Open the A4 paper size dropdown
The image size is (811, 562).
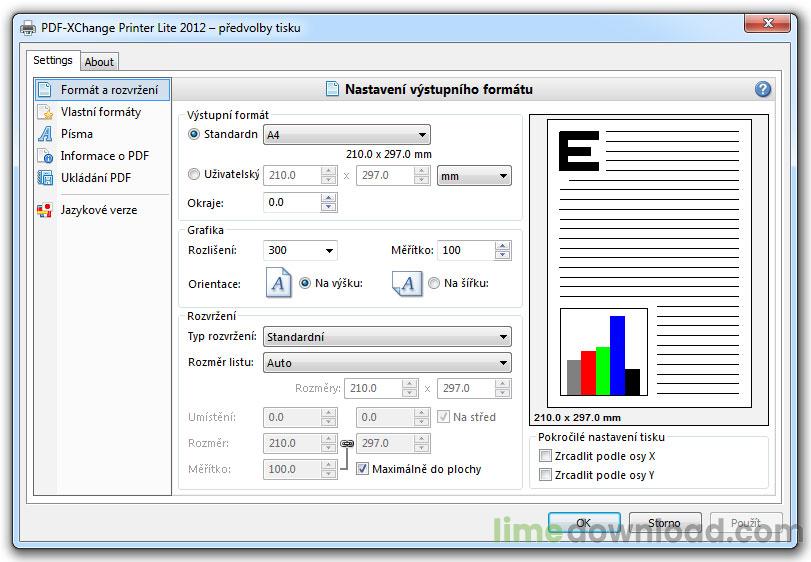click(347, 135)
